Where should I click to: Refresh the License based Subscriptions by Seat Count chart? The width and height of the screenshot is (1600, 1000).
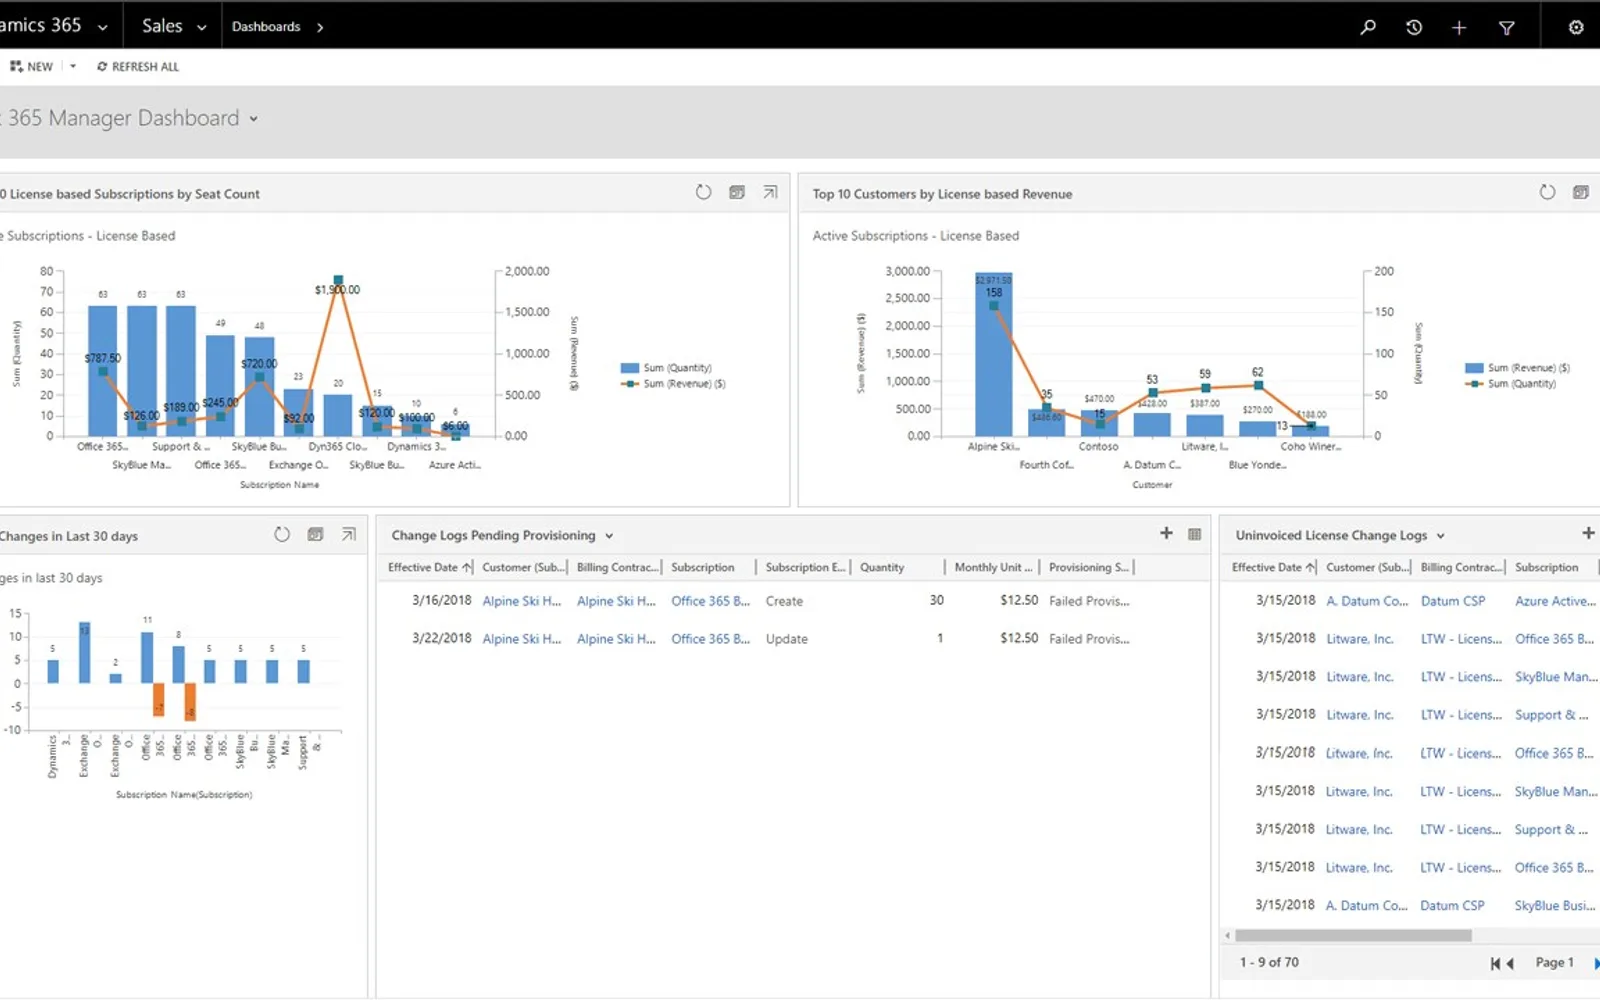(x=703, y=192)
